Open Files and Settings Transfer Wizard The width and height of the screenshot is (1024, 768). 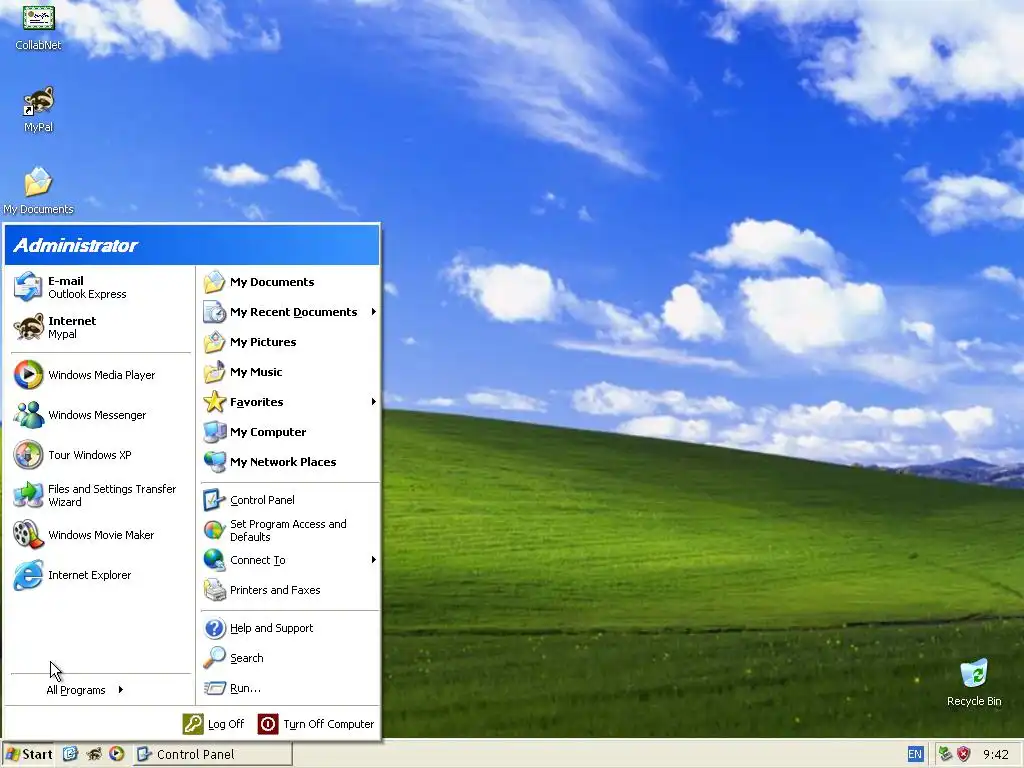101,495
